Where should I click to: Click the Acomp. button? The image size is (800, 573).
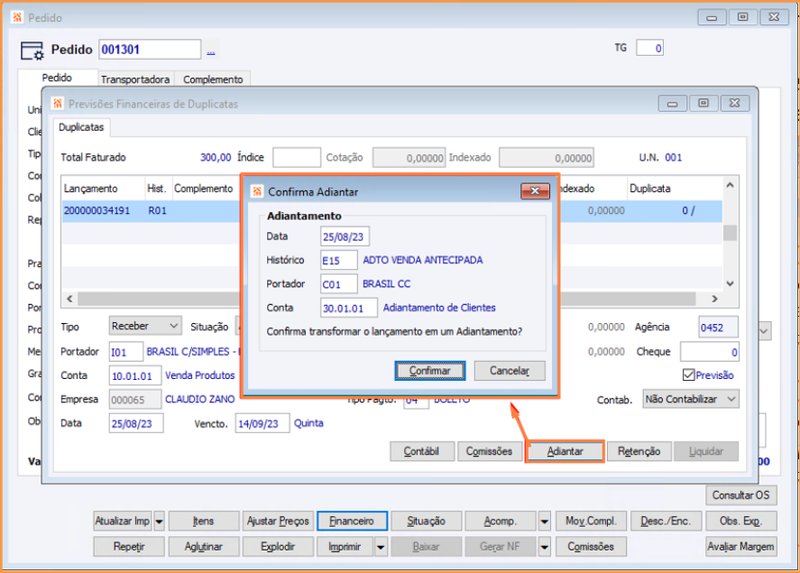click(501, 521)
